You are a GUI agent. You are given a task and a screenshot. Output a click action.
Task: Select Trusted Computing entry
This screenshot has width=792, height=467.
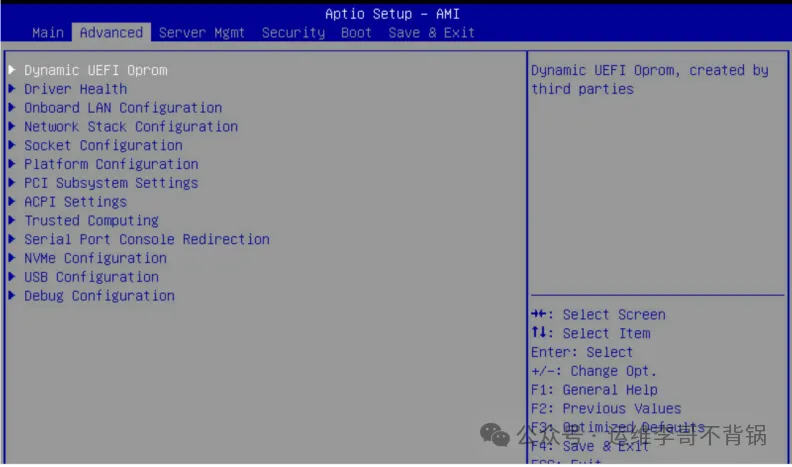tap(91, 220)
